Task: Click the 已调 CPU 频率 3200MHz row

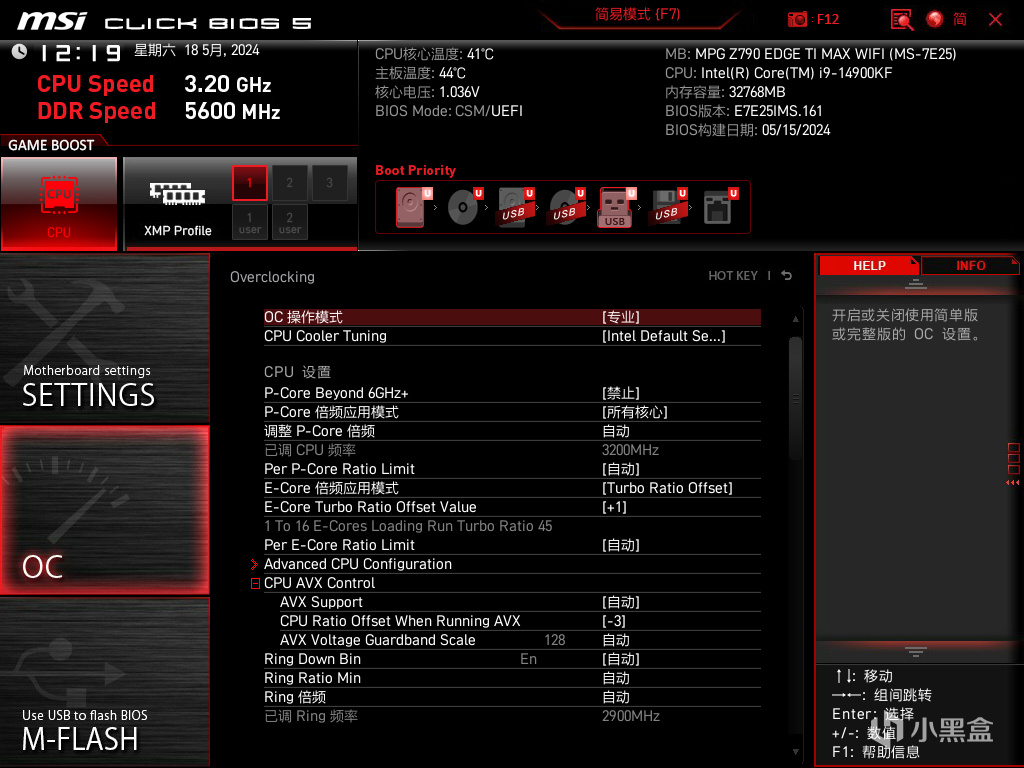Action: (x=512, y=450)
